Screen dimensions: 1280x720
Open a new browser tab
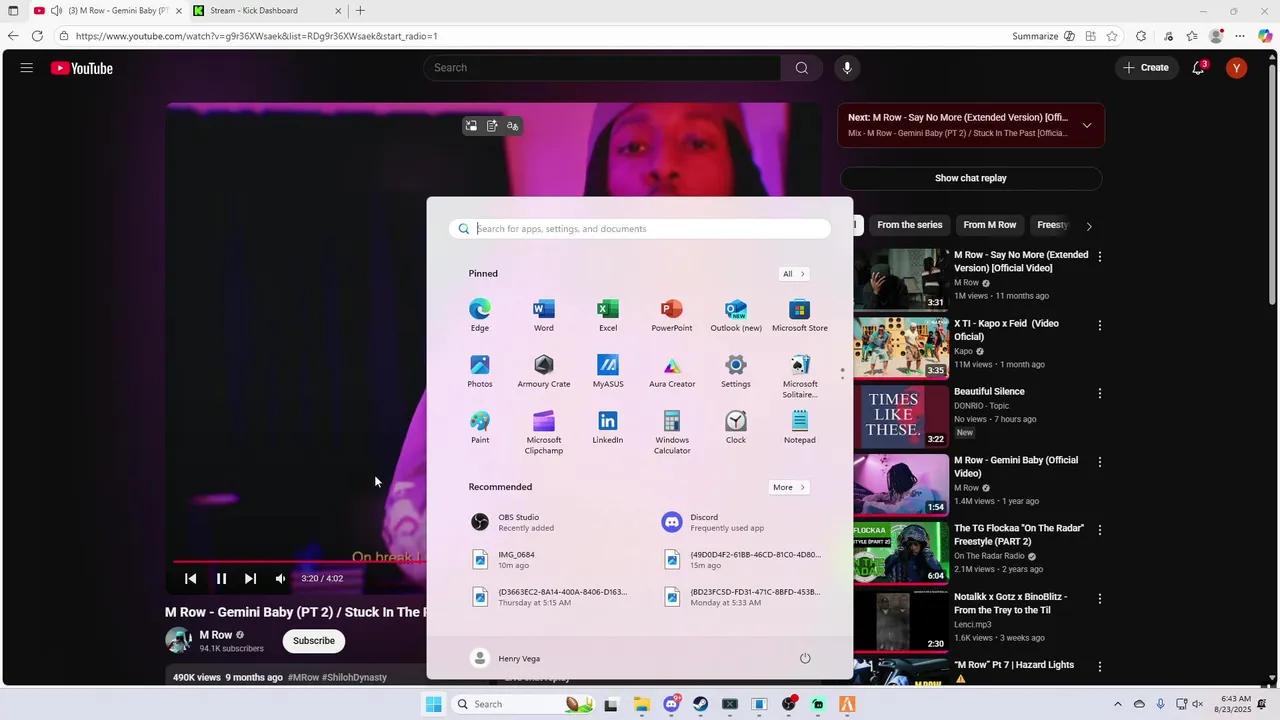tap(360, 11)
